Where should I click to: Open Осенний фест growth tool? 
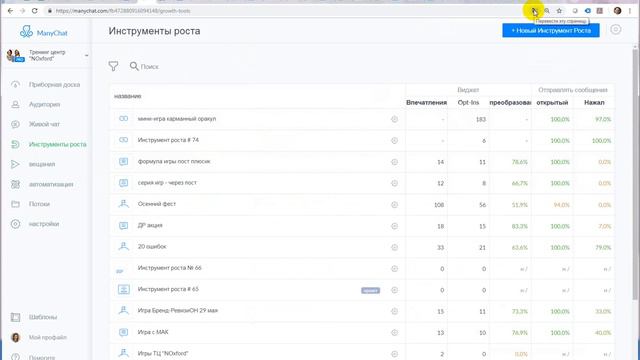(157, 204)
